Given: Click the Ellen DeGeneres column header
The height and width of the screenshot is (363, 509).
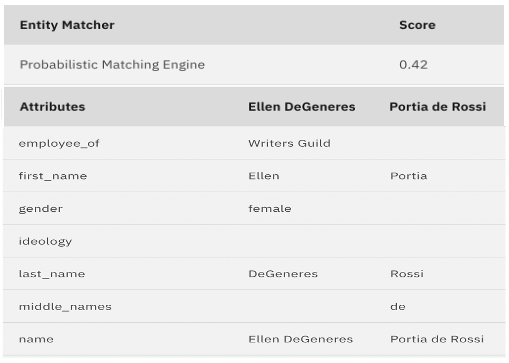Looking at the screenshot, I should tap(302, 107).
